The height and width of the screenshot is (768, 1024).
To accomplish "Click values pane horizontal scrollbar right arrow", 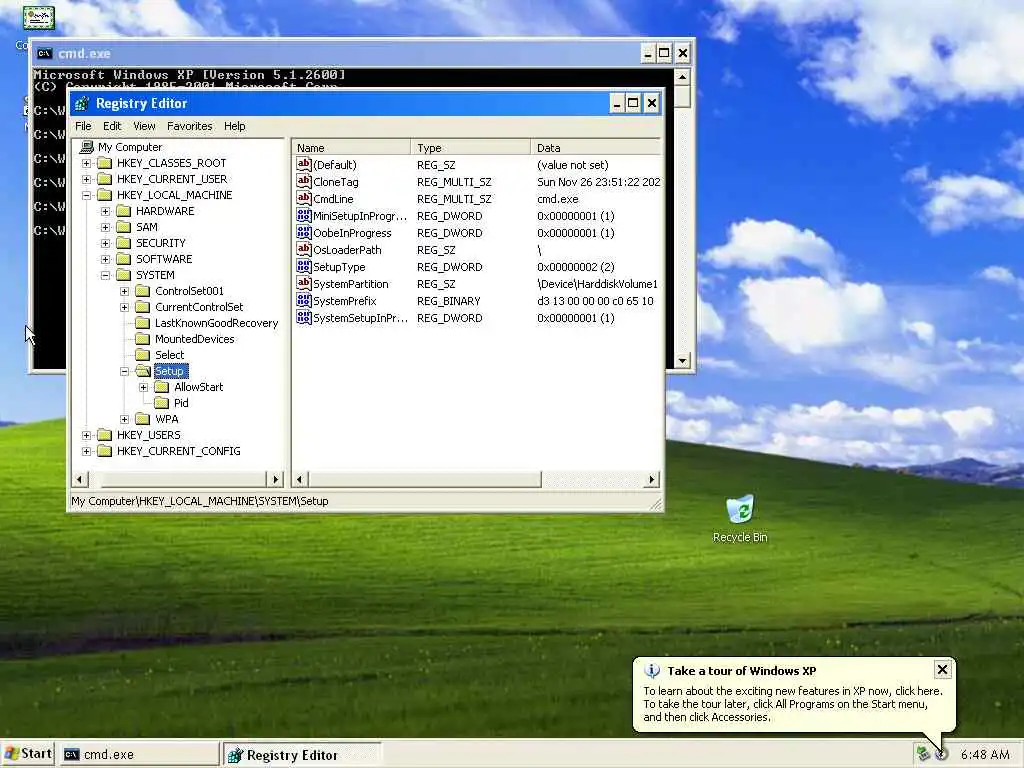I will tap(651, 479).
